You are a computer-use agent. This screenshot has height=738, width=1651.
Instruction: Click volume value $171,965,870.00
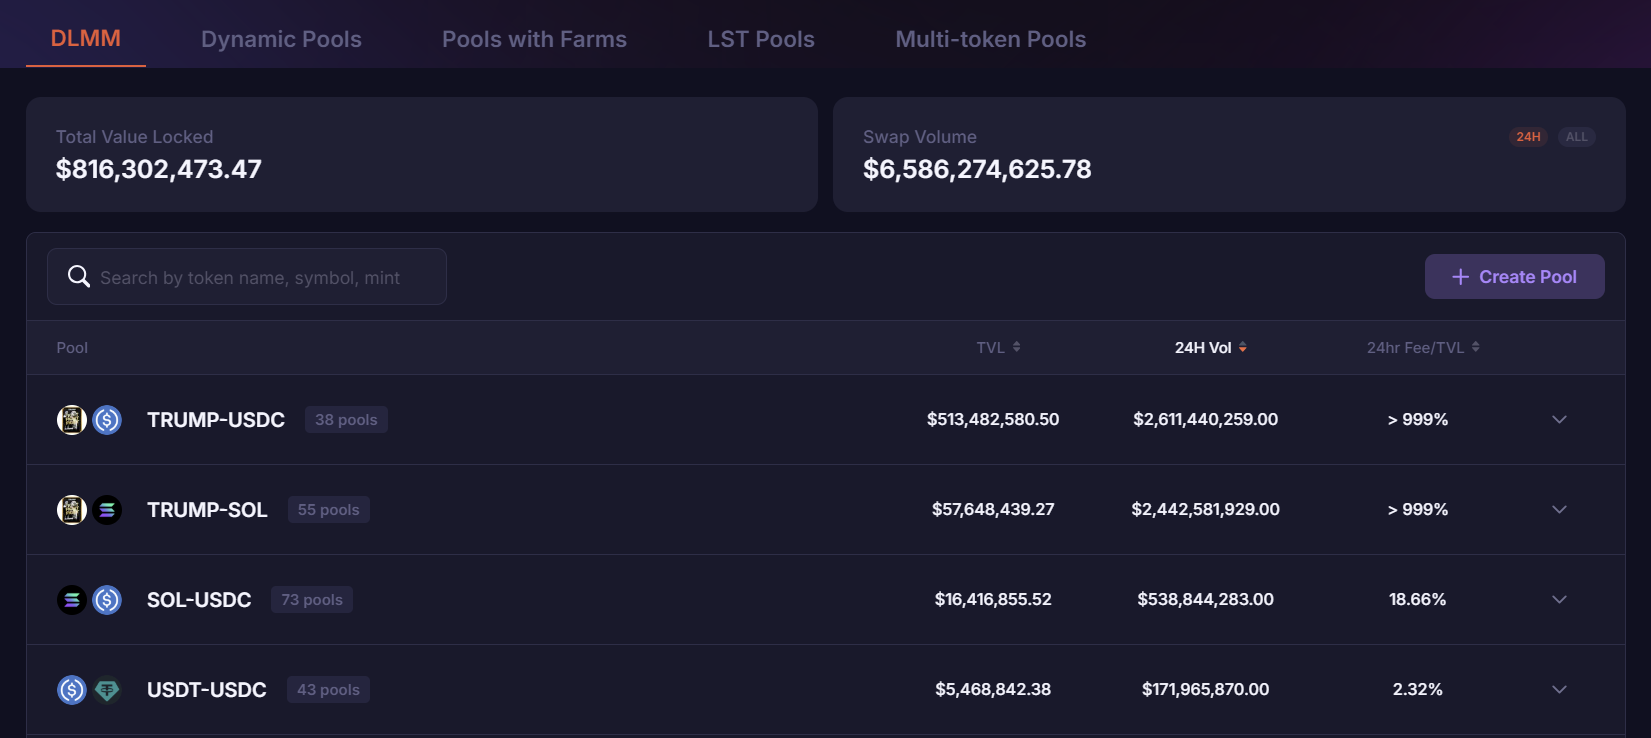tap(1205, 690)
